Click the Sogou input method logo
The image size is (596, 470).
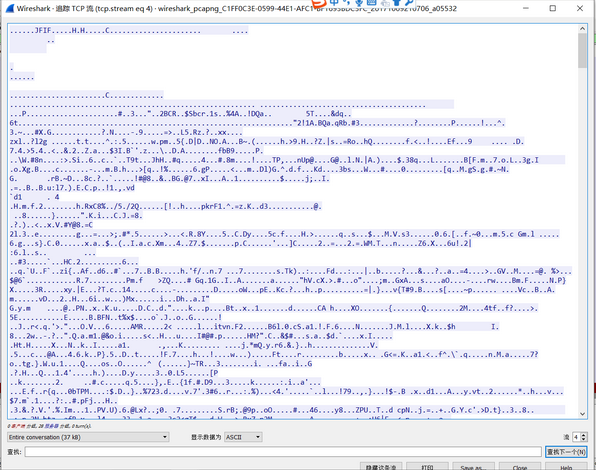(319, 4)
